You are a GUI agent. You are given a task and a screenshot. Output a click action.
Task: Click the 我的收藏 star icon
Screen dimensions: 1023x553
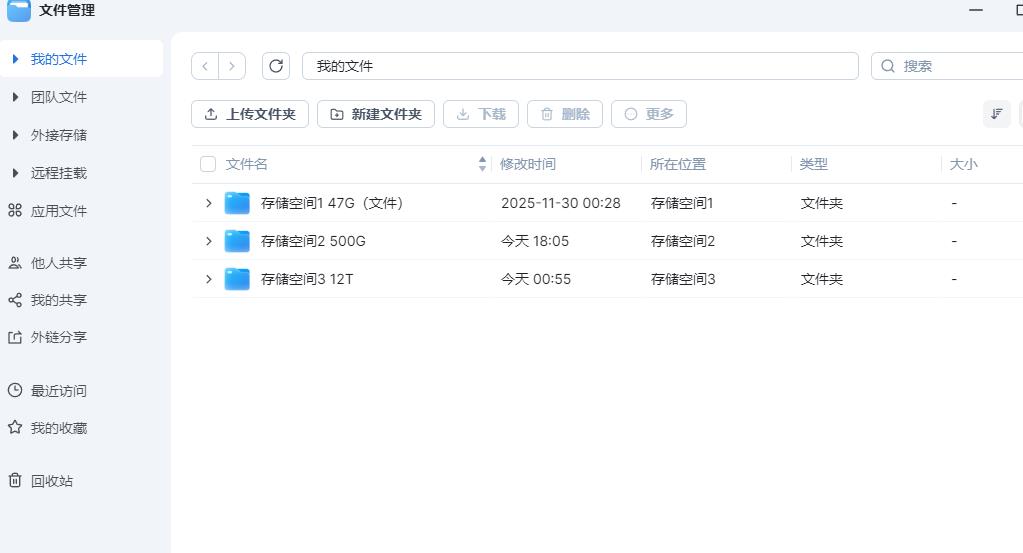tap(15, 427)
